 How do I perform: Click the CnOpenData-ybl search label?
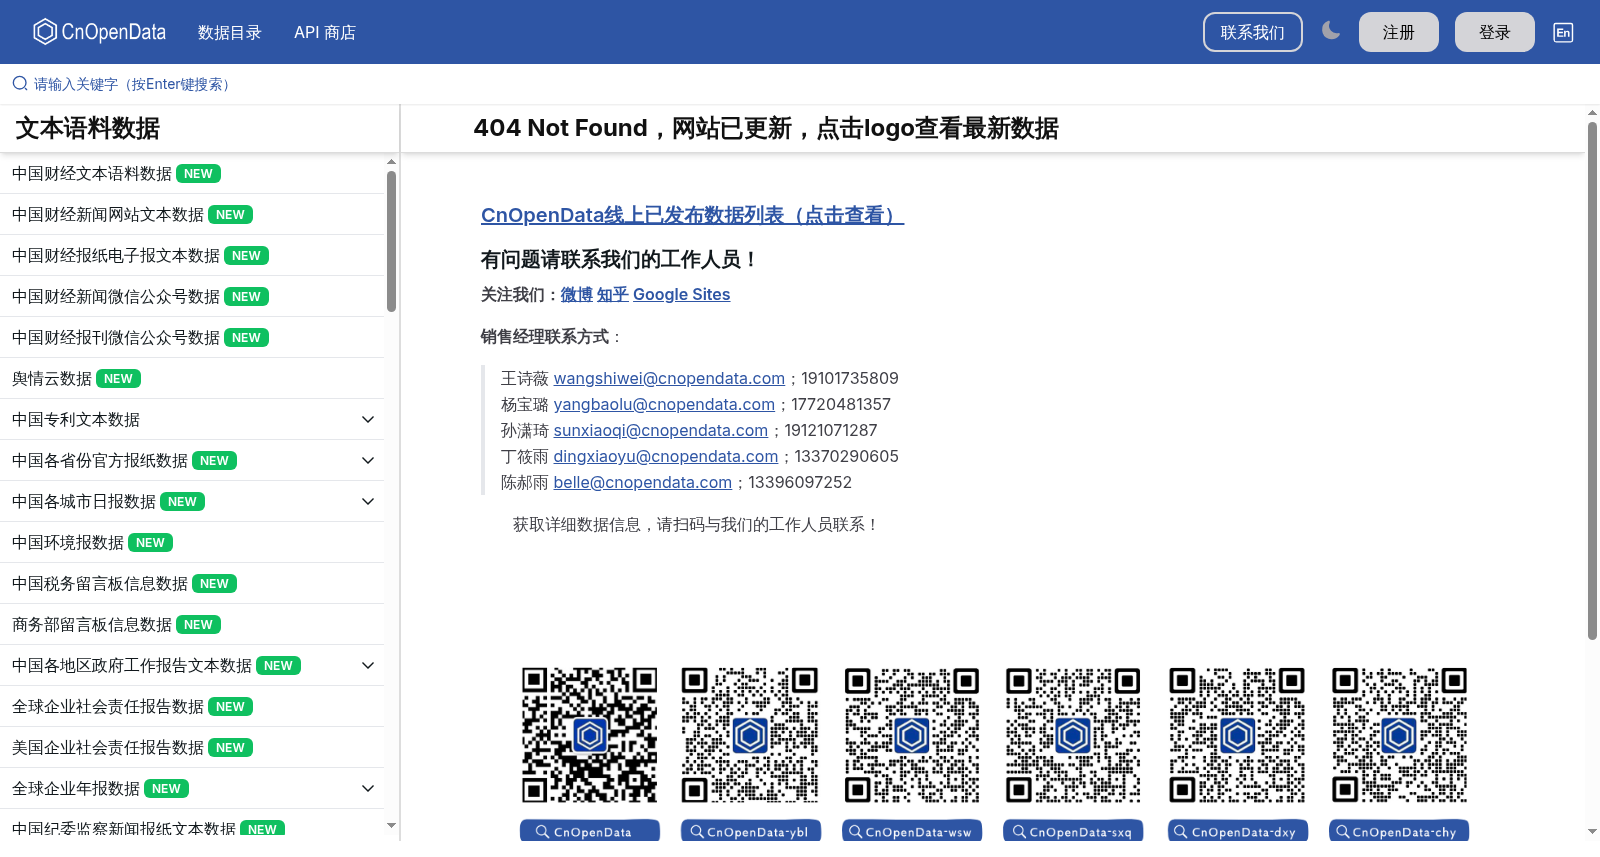[x=750, y=831]
